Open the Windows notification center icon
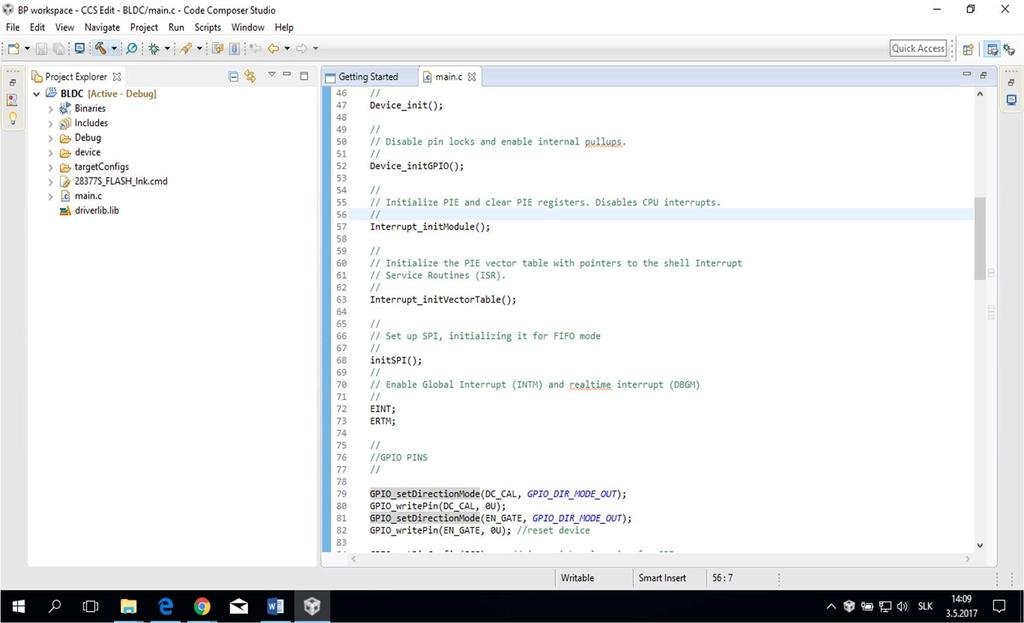1024x623 pixels. pyautogui.click(x=999, y=607)
